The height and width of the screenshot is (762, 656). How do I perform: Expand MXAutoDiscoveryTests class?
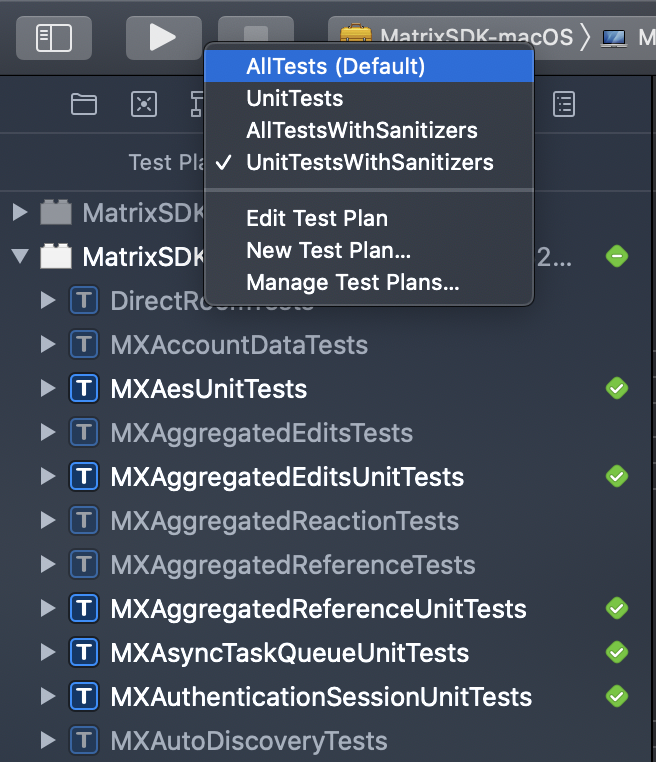[x=48, y=740]
